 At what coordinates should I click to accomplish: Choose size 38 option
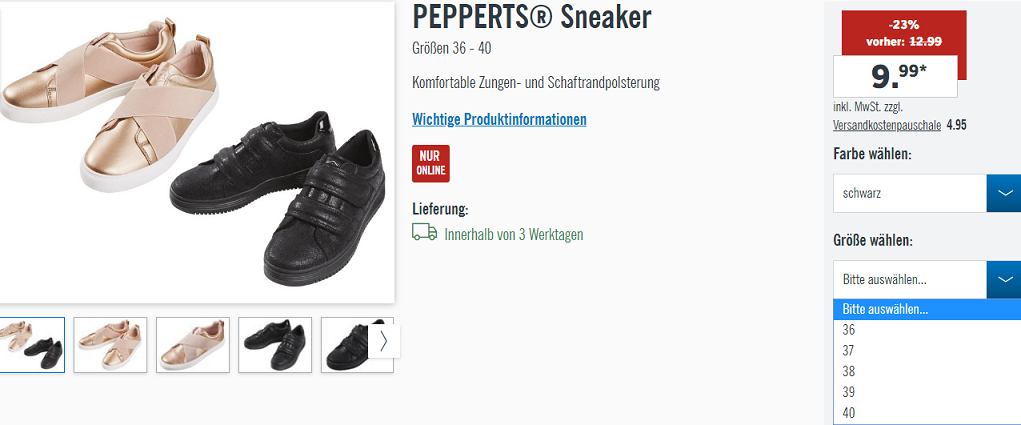(927, 372)
